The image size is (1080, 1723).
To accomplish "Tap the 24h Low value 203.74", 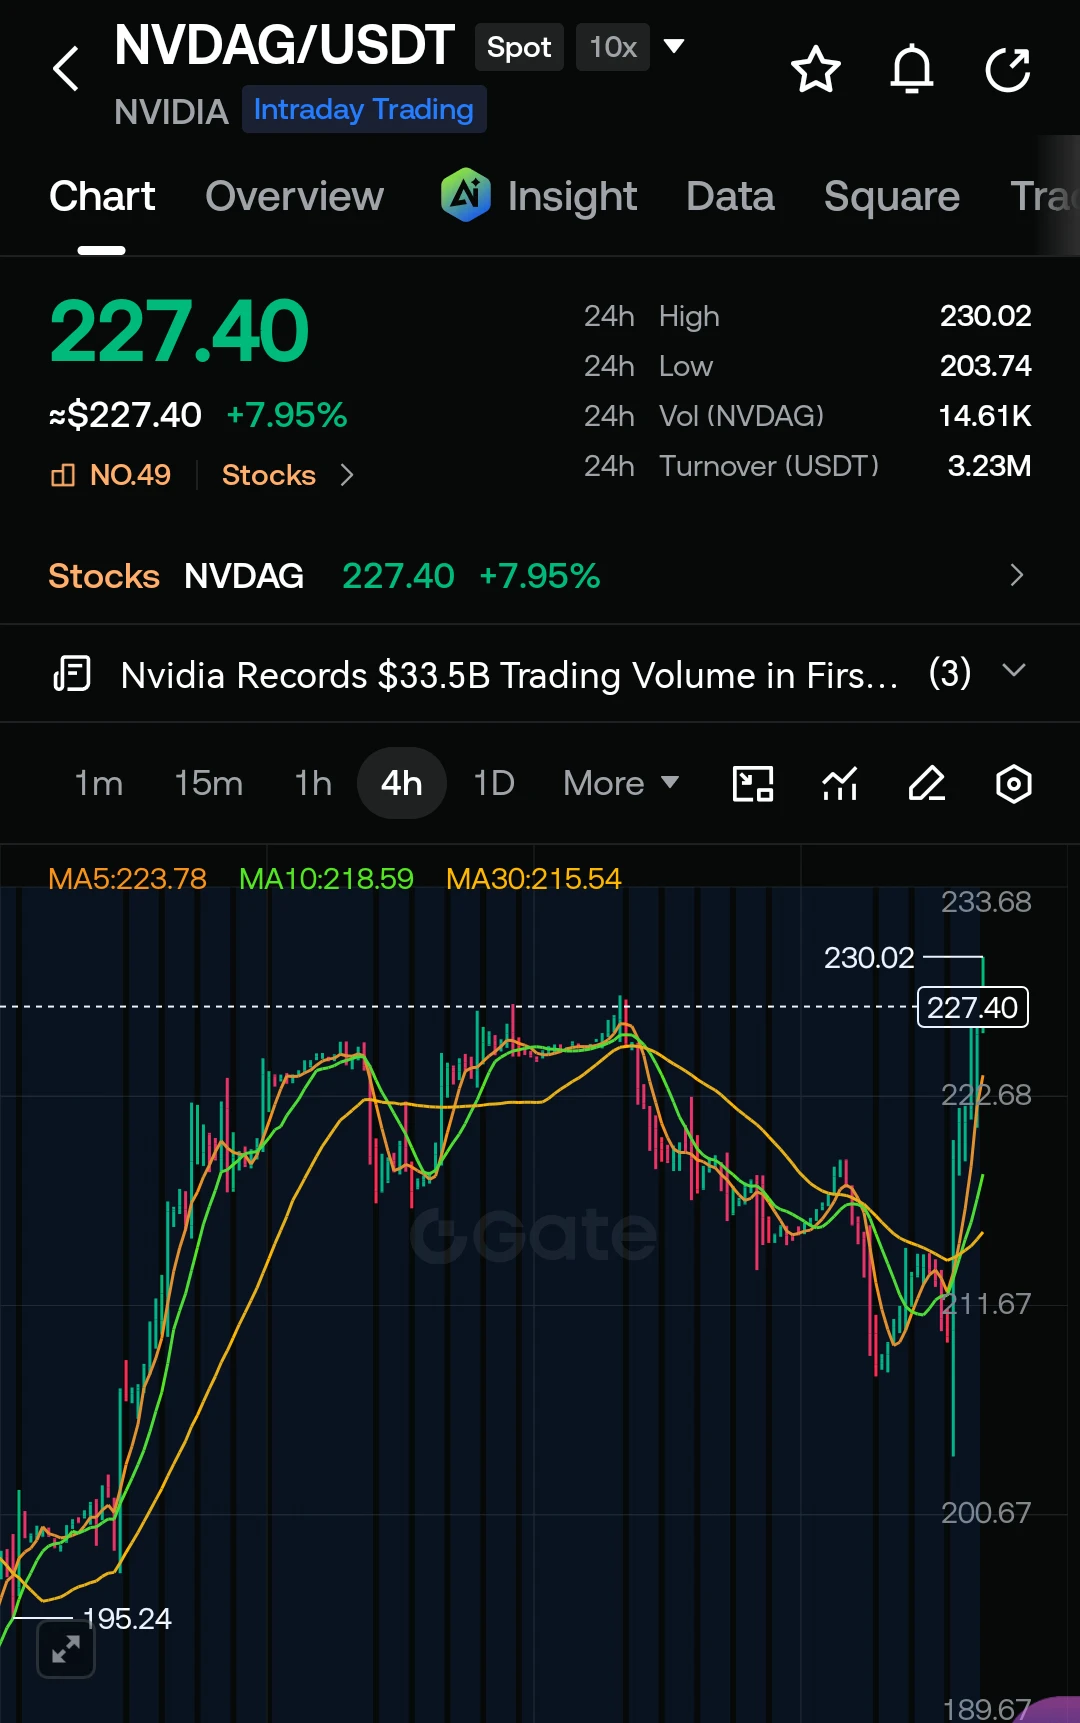I will click(x=985, y=366).
